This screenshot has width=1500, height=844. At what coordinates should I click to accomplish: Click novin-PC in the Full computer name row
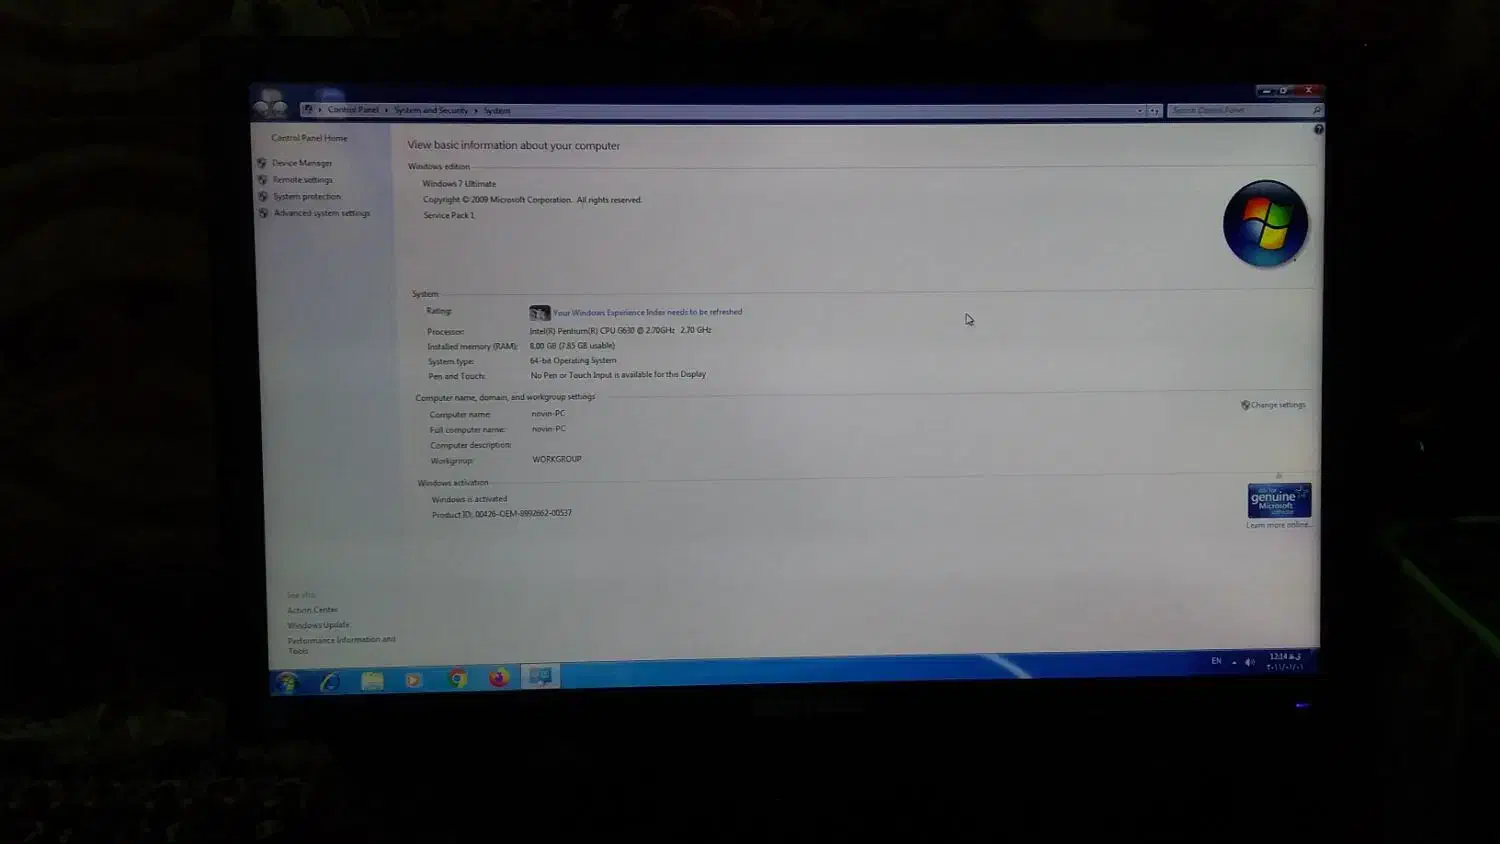[x=549, y=429]
